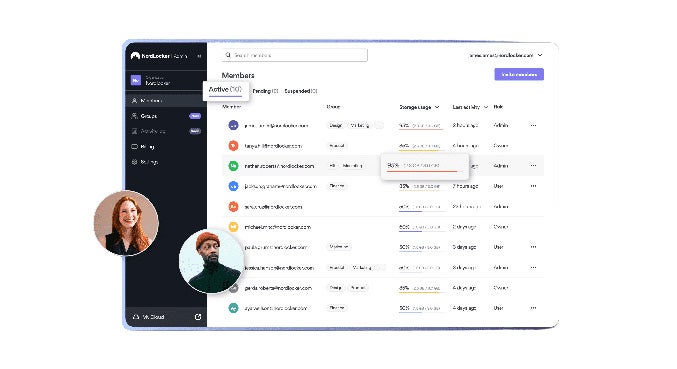This screenshot has height=369, width=677.
Task: Collapse the sidebar with the toggle icon
Action: 199,56
